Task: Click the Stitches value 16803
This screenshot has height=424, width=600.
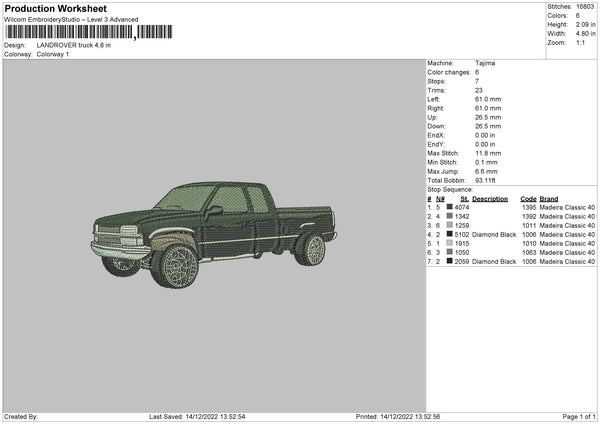Action: click(585, 7)
